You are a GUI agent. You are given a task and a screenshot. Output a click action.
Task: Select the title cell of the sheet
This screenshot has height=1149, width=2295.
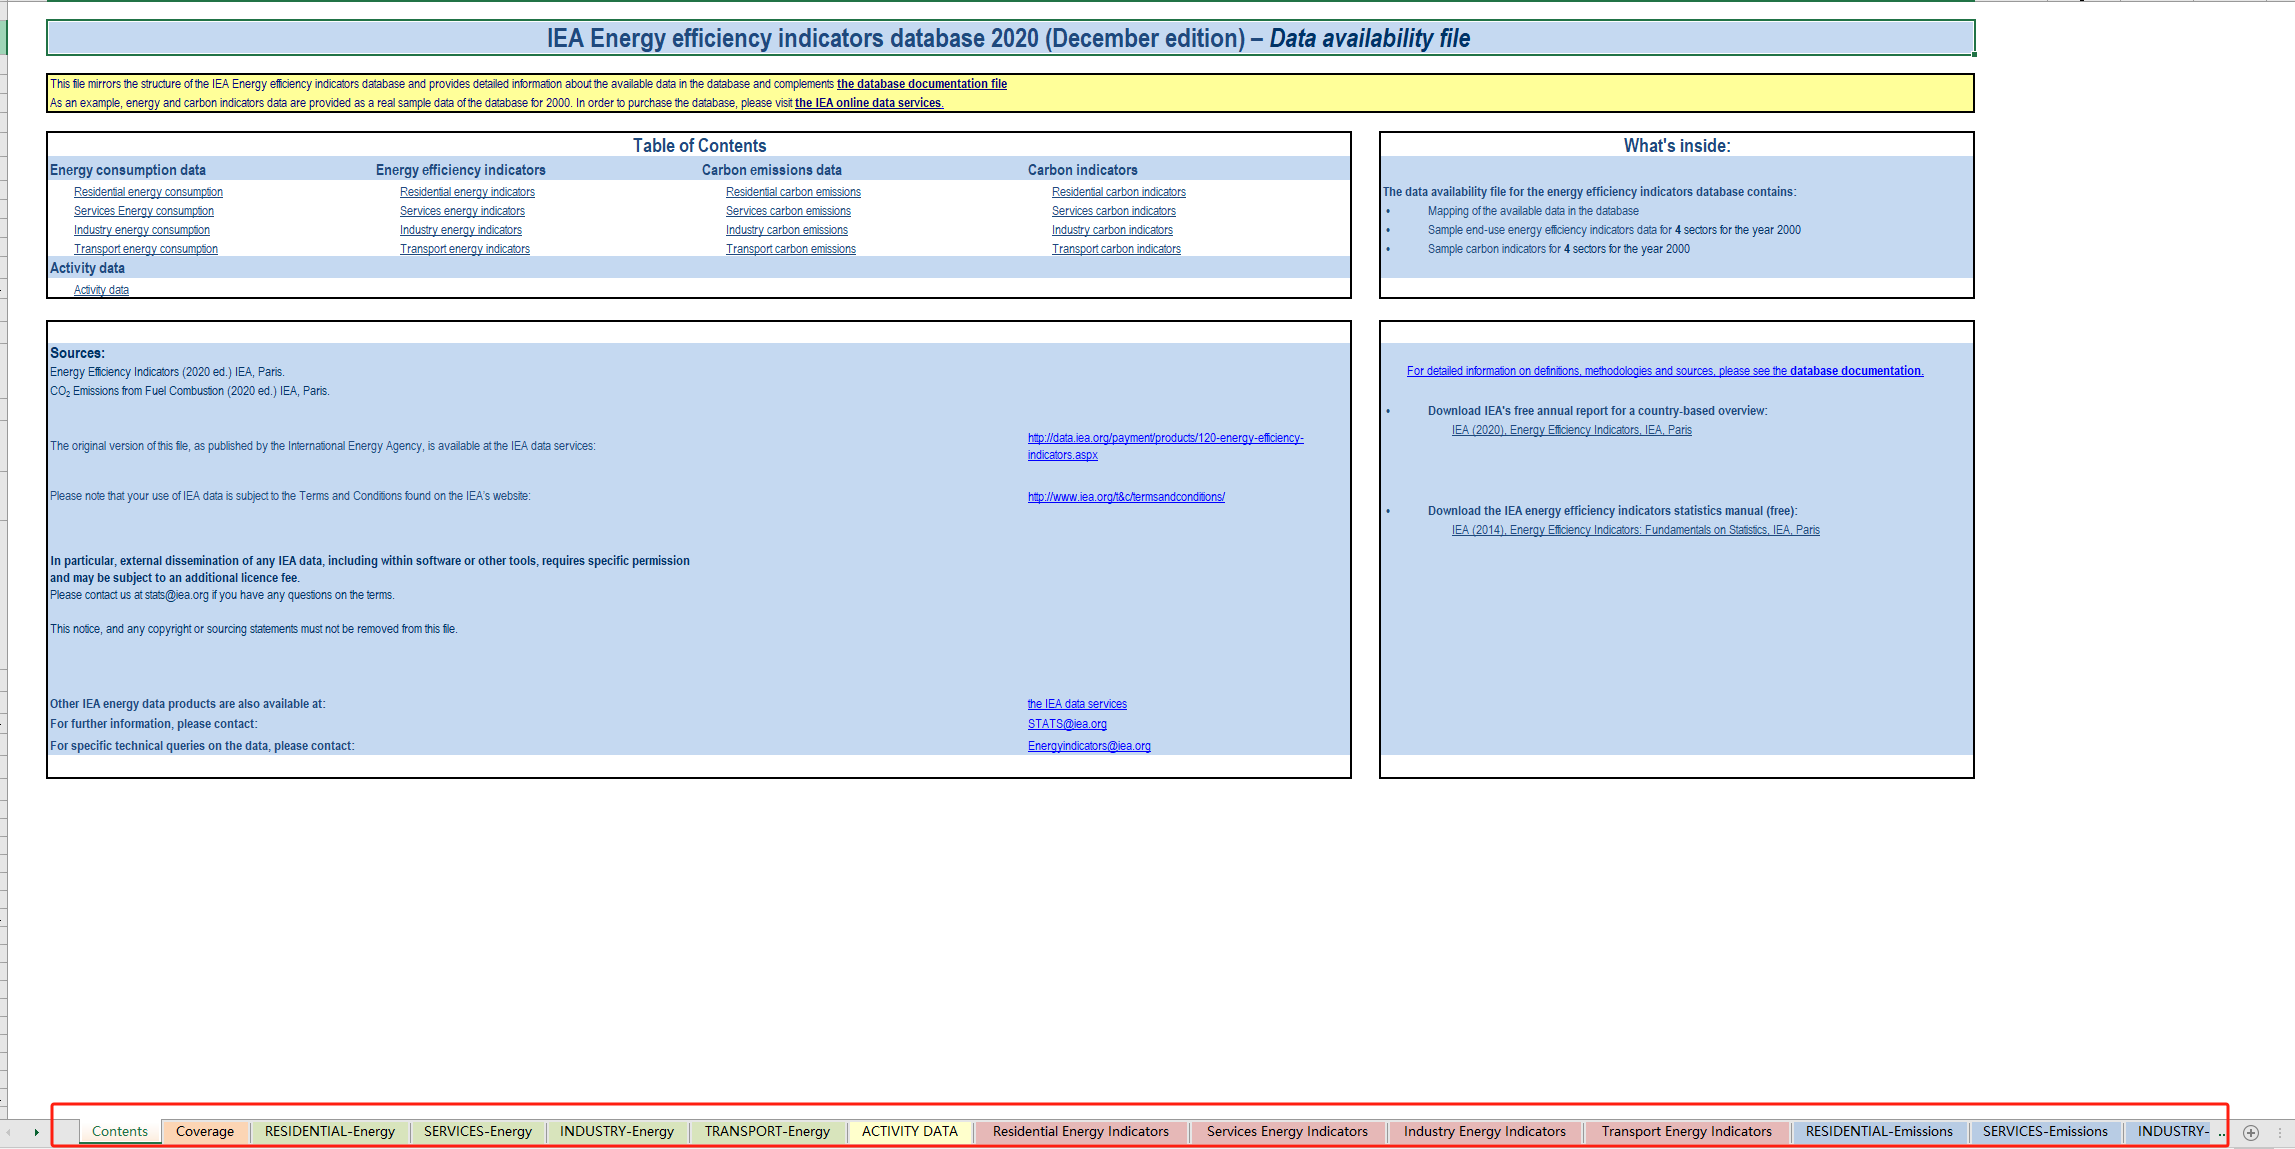(x=1010, y=38)
